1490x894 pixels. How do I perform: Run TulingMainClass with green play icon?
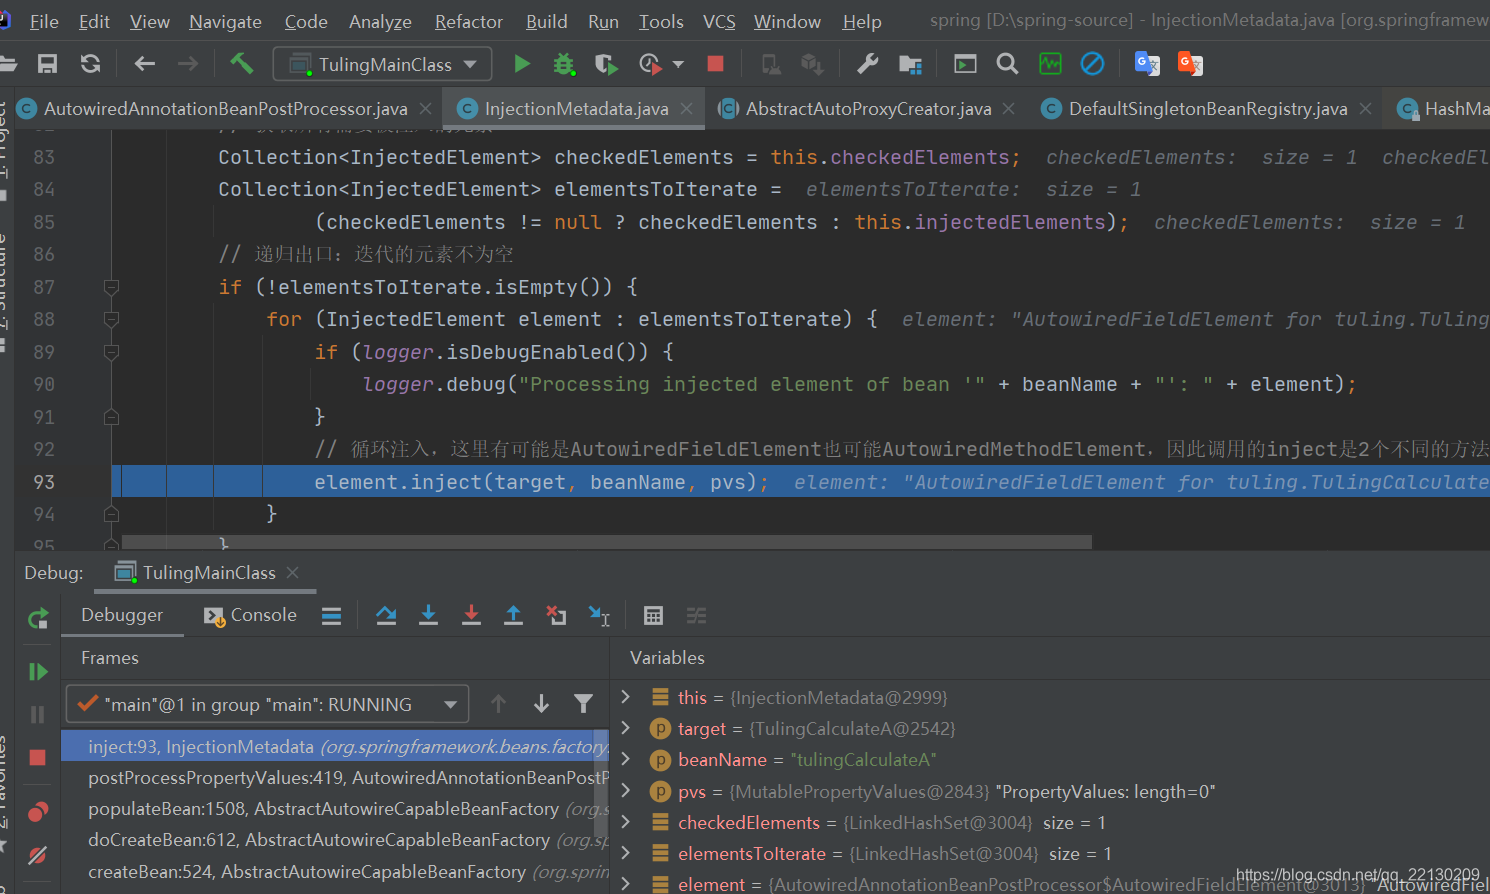[x=522, y=64]
